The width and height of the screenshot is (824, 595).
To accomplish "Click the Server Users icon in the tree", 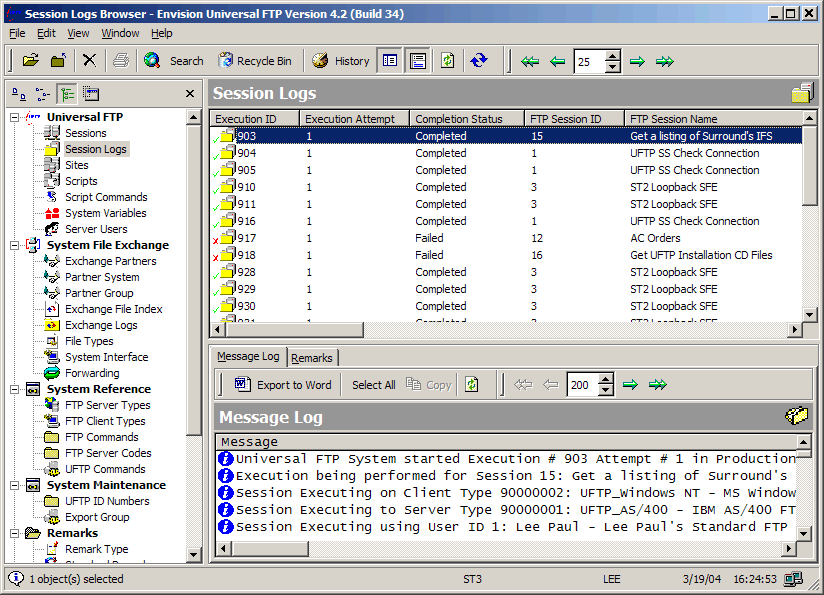I will (x=52, y=229).
